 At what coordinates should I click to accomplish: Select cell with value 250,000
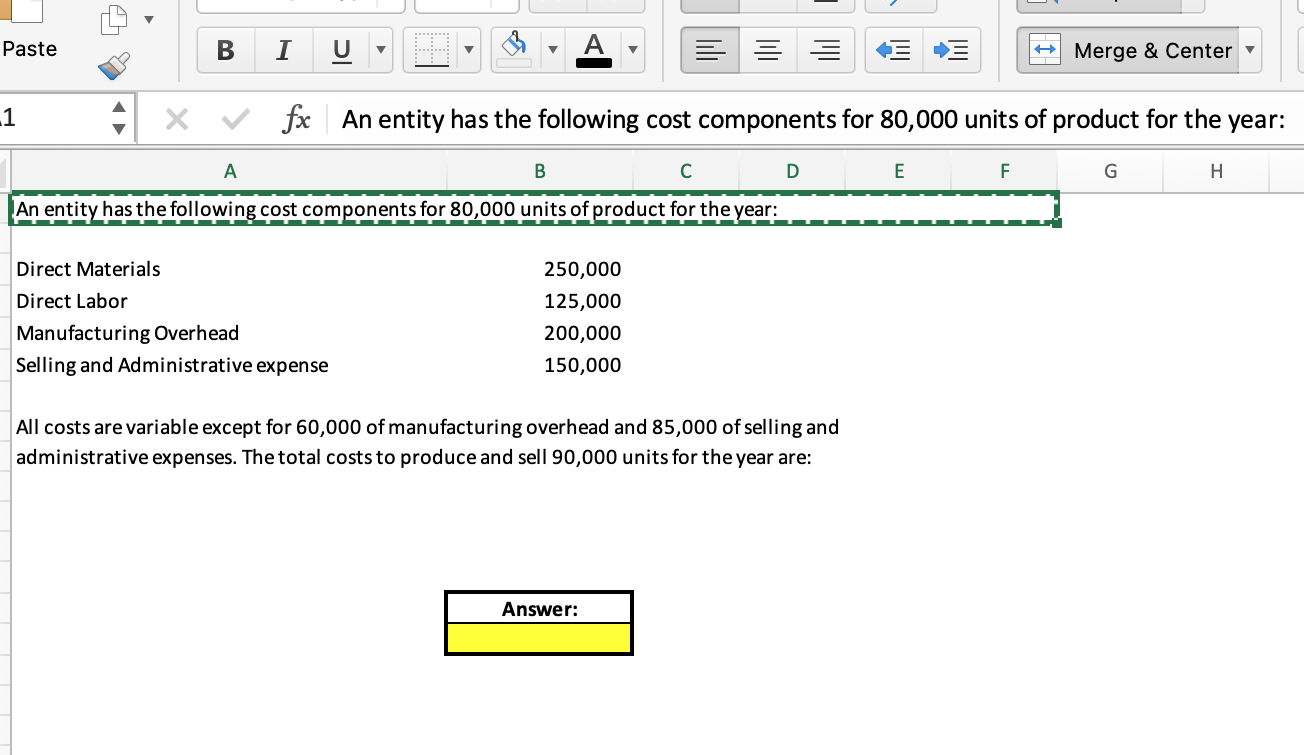(x=540, y=269)
